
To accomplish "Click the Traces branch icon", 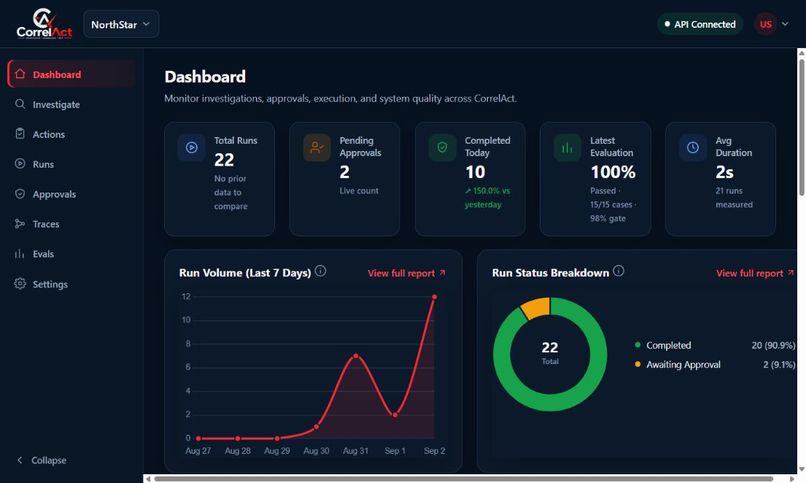I will (20, 224).
